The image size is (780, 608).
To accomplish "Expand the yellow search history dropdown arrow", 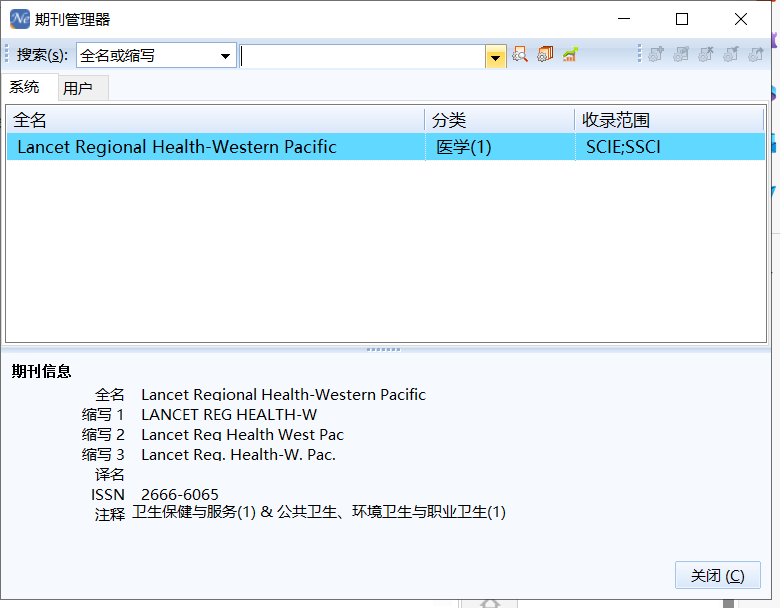I will coord(495,56).
